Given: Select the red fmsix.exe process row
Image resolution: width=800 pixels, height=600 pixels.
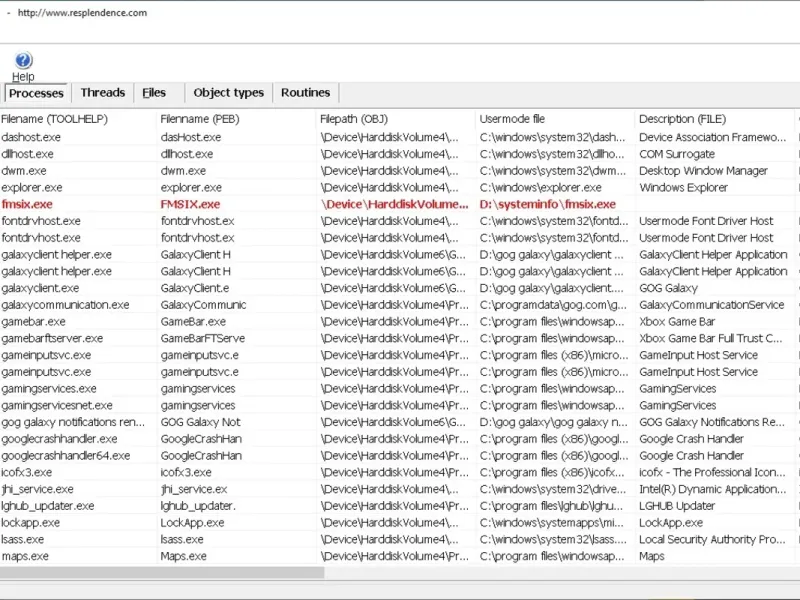Looking at the screenshot, I should pos(27,204).
